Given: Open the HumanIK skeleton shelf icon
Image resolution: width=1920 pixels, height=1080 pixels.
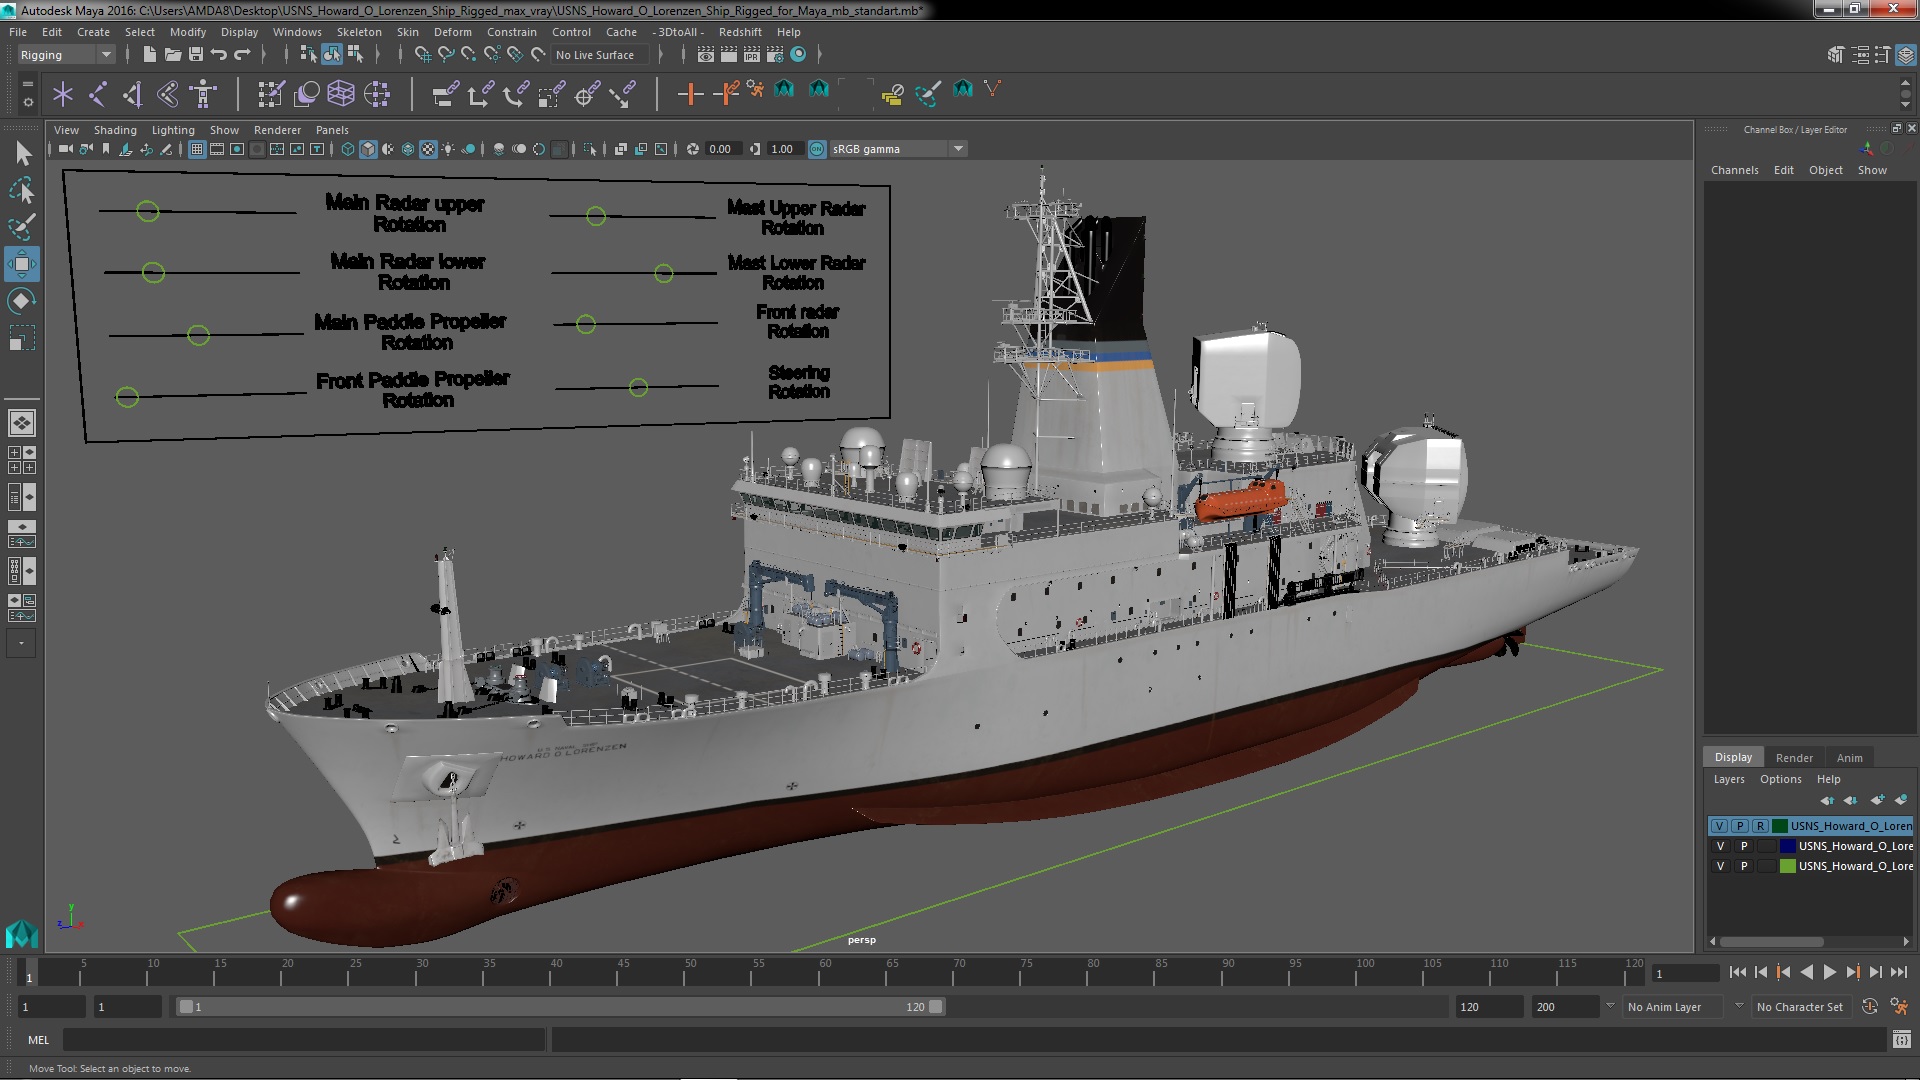Looking at the screenshot, I should 204,94.
